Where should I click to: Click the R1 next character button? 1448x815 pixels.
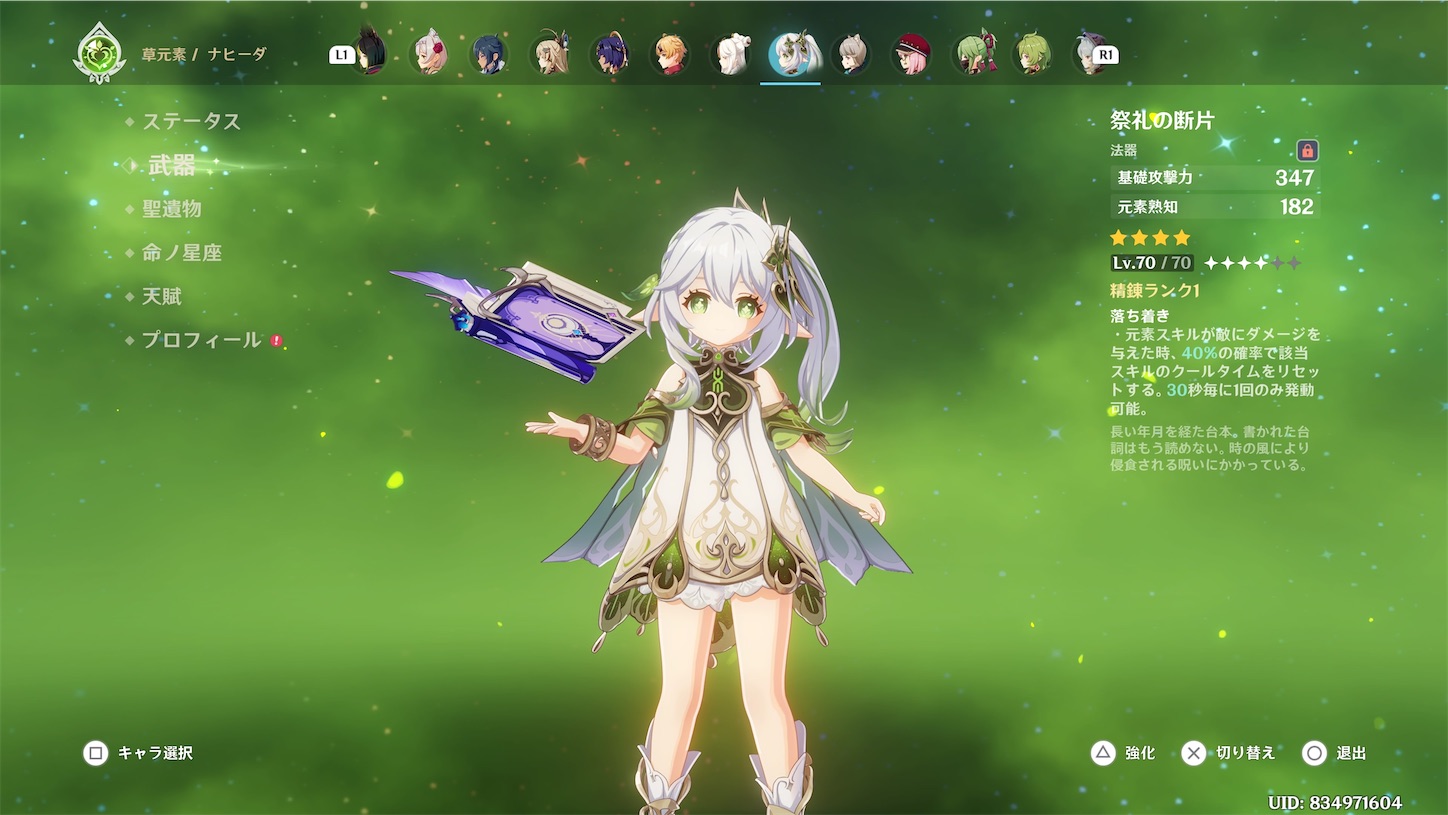click(1105, 55)
